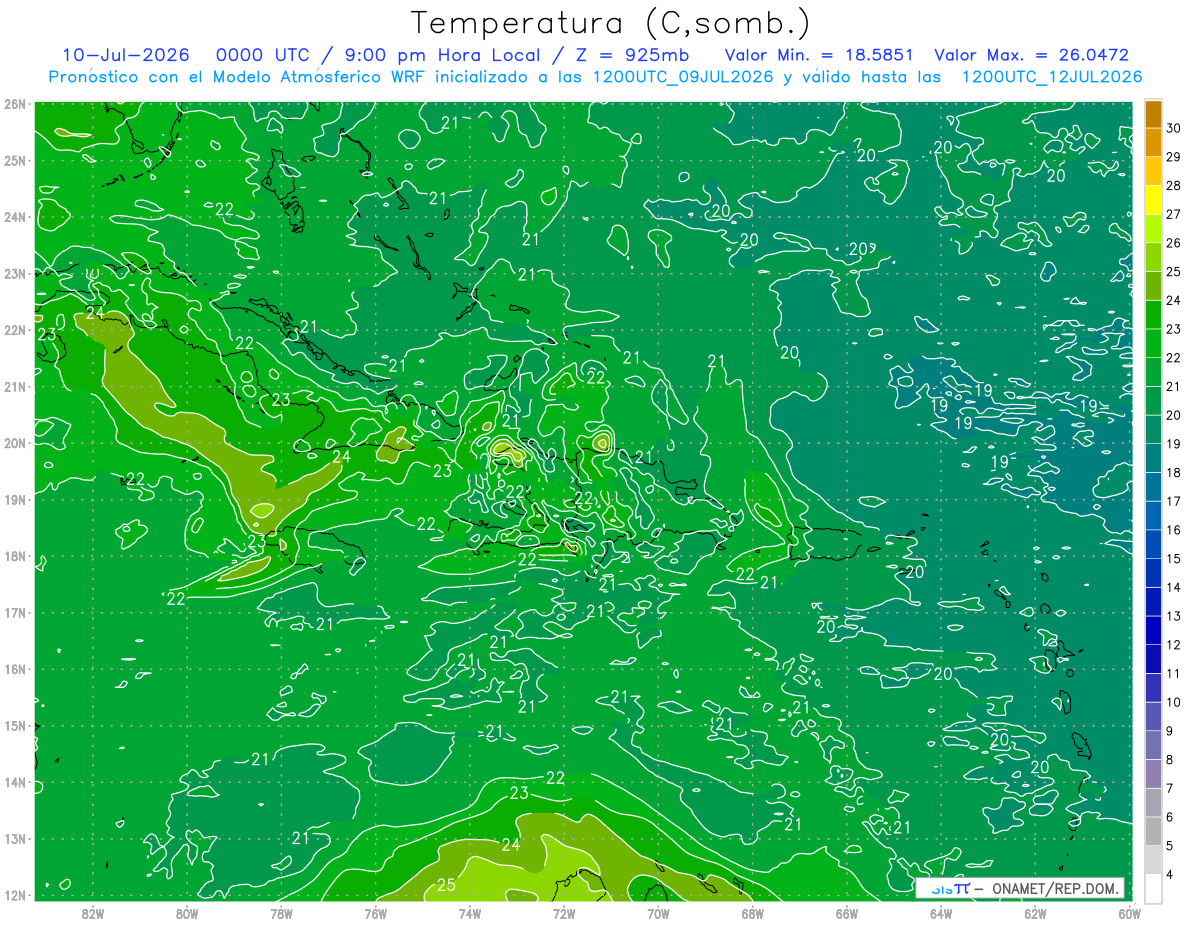Screen dimensions: 1200x927
Task: Click the "66W" longitude axis label
Action: click(x=847, y=914)
